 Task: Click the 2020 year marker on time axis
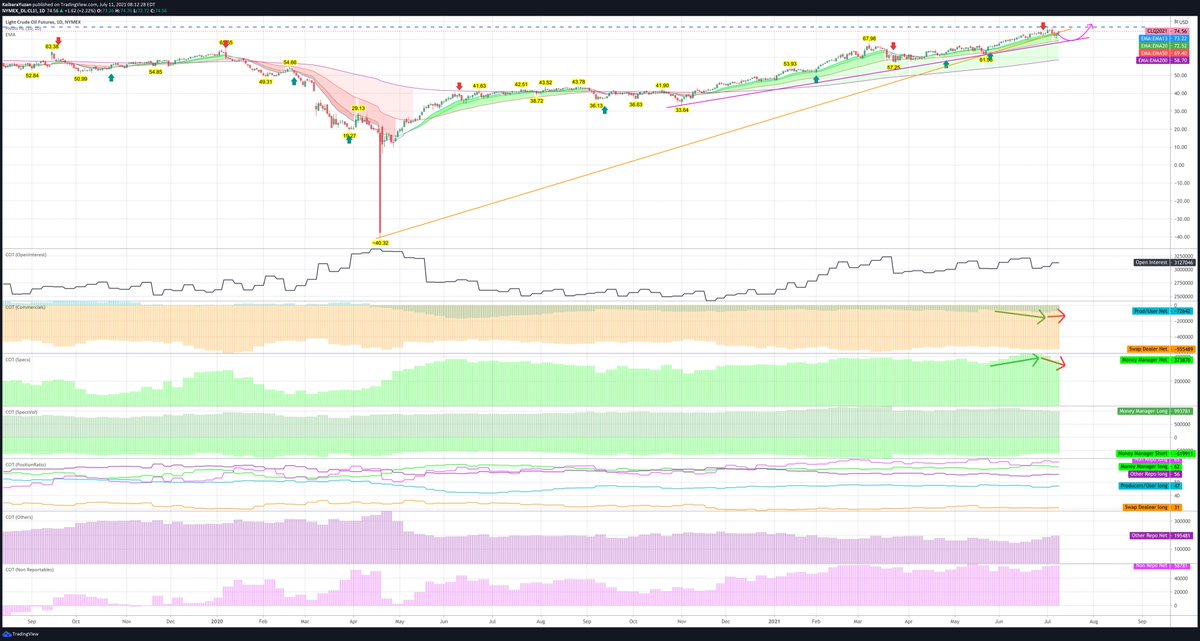[x=219, y=619]
